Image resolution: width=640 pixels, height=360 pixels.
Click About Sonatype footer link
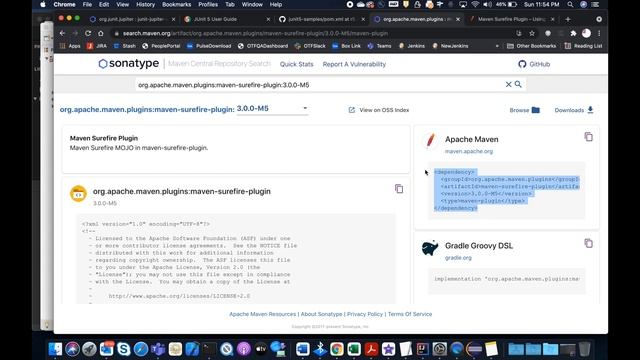pos(321,314)
